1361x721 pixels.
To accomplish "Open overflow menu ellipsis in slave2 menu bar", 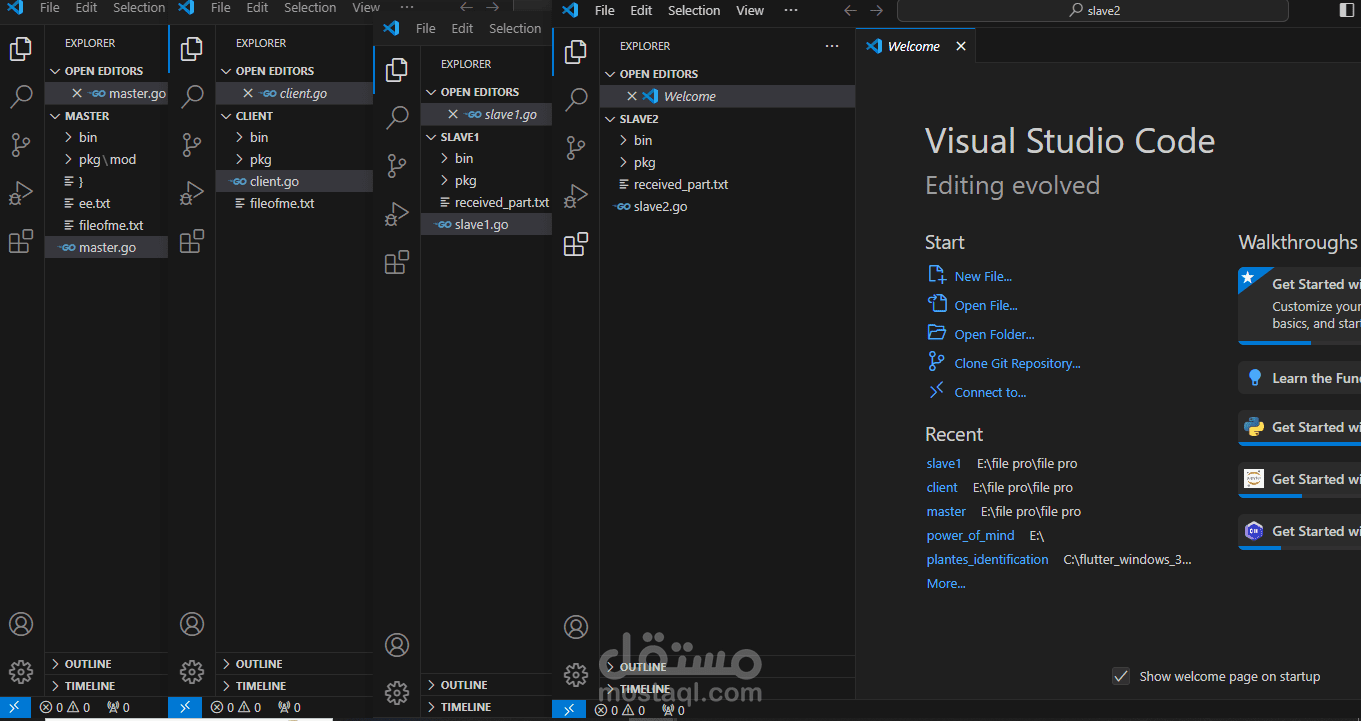I will (791, 10).
